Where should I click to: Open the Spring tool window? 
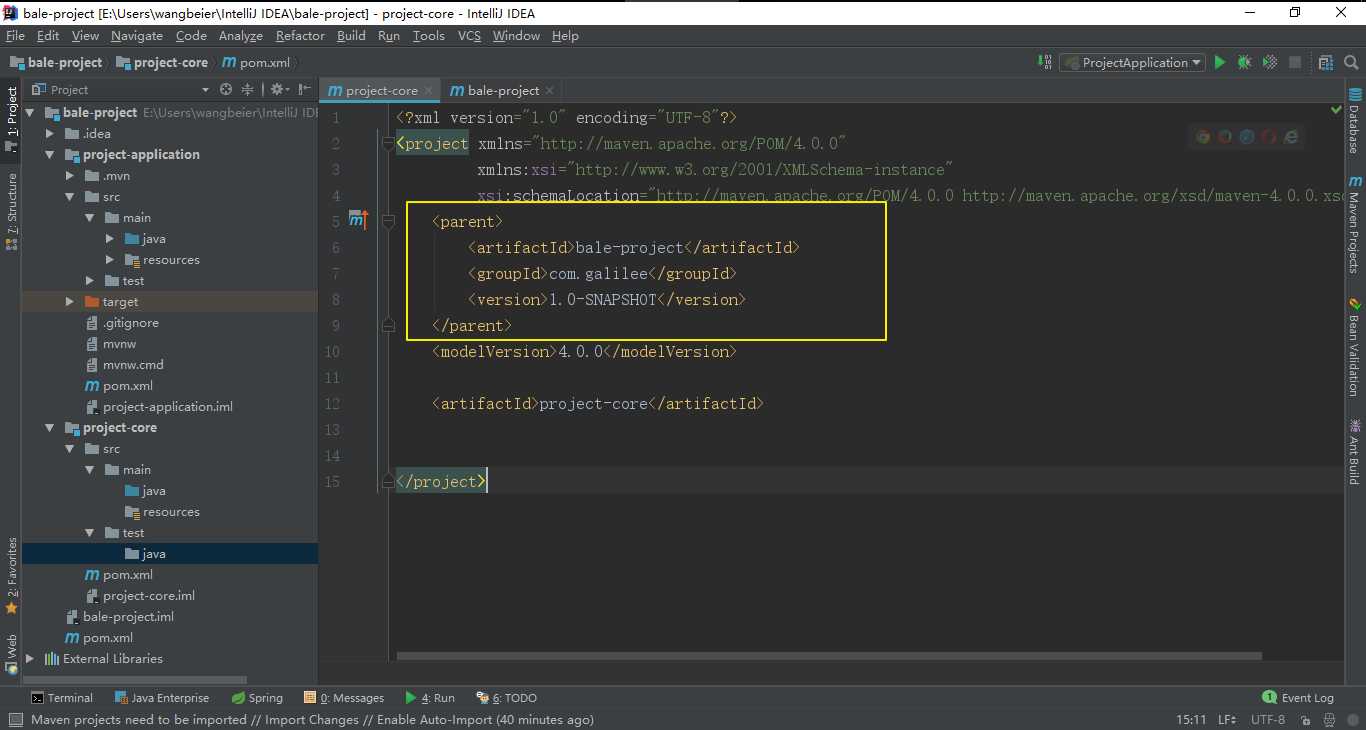[257, 698]
